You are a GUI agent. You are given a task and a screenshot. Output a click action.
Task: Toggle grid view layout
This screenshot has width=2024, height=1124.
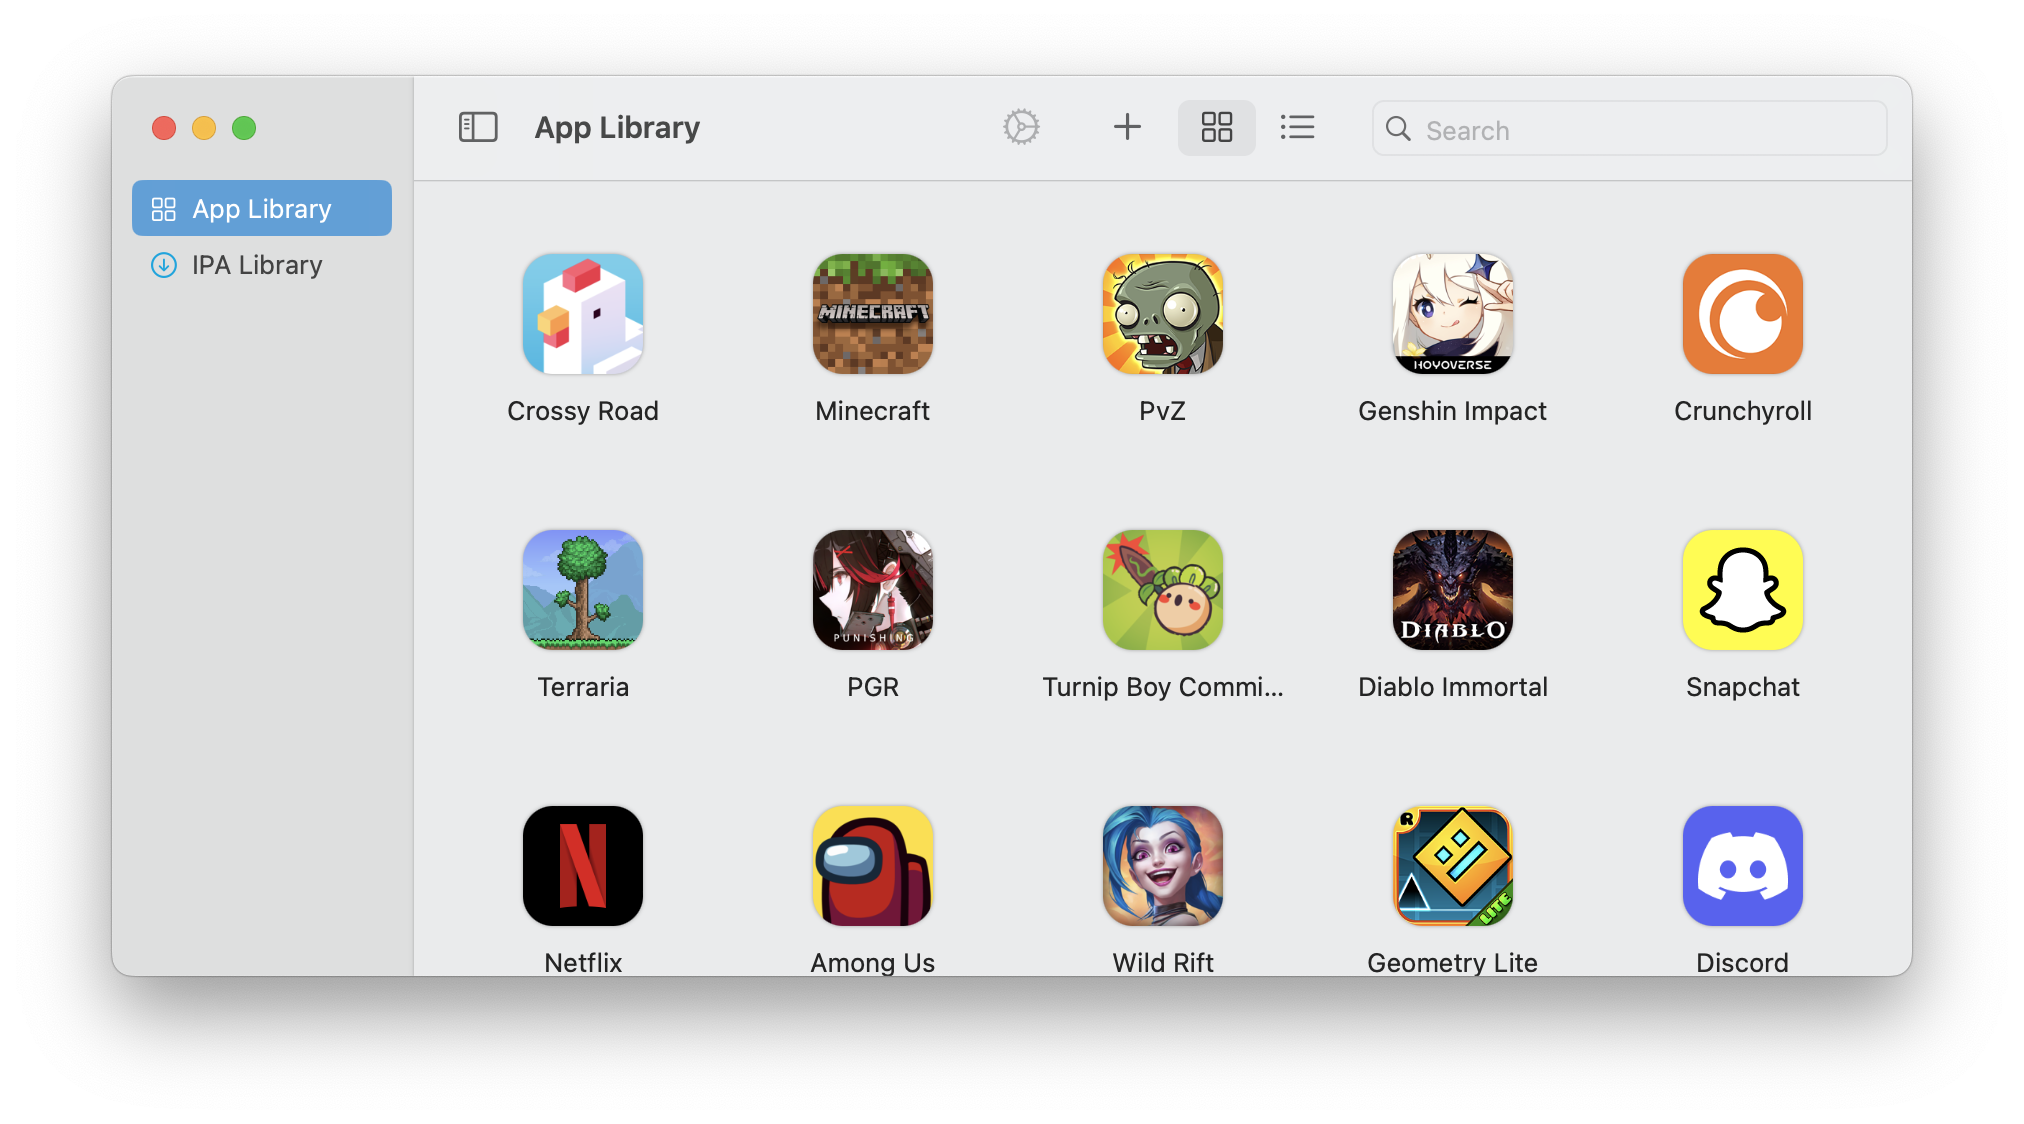click(x=1215, y=127)
